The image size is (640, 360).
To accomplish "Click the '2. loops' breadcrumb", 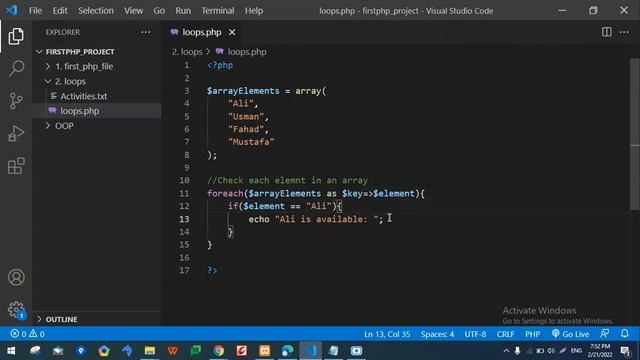I will click(x=187, y=52).
